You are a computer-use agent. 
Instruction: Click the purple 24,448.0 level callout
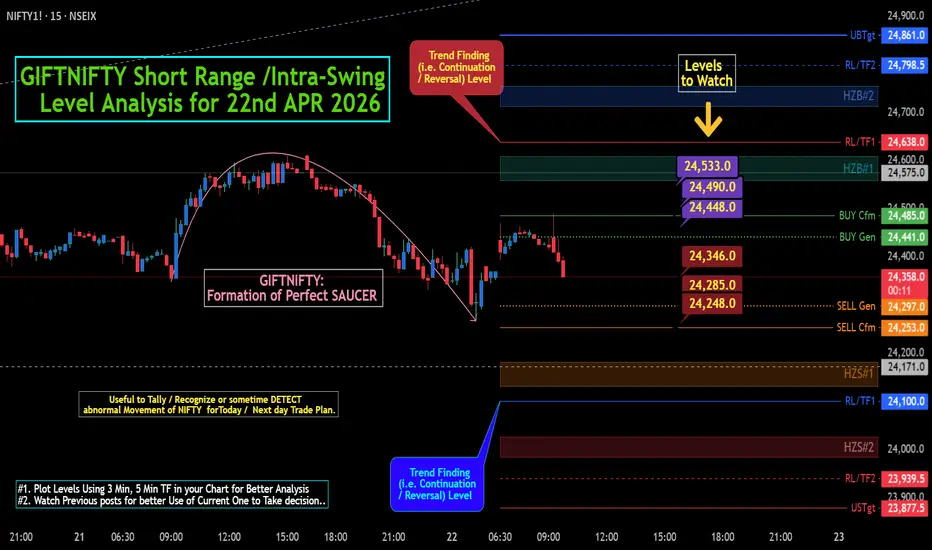(712, 207)
